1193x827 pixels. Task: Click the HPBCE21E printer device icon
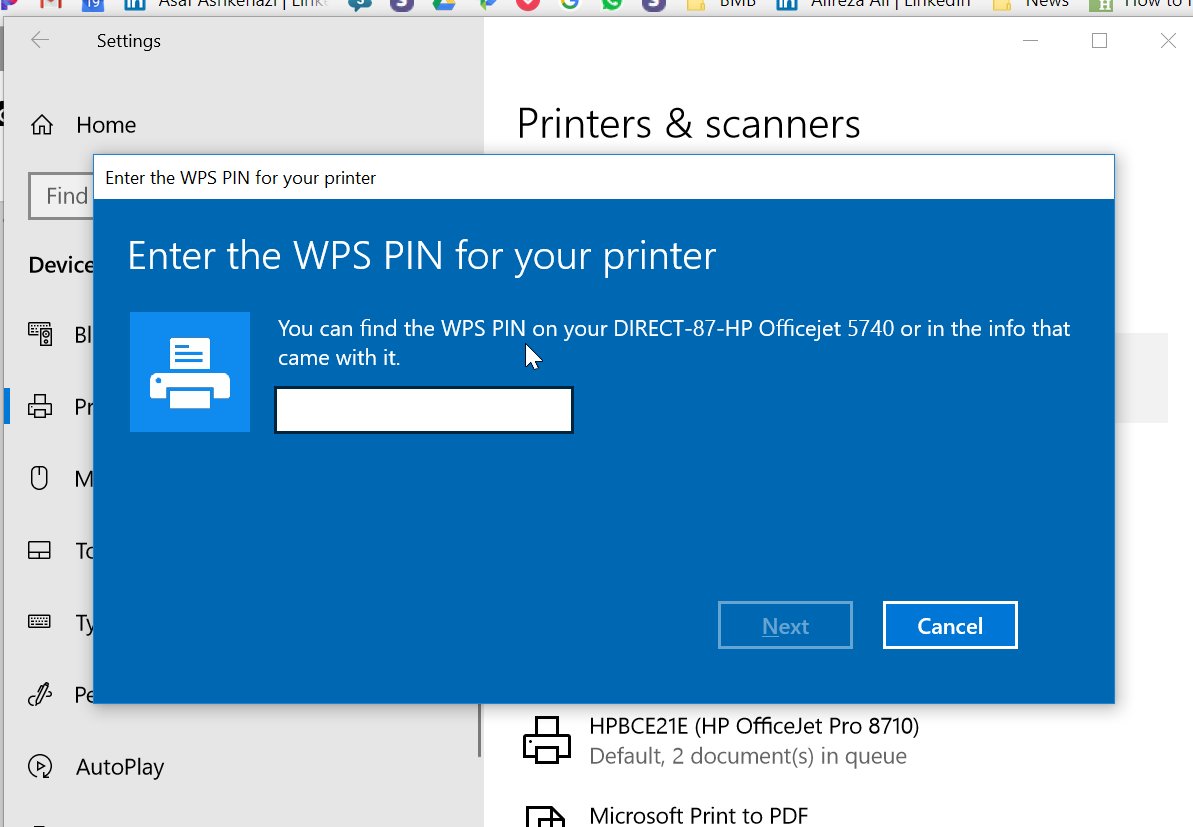[x=547, y=740]
